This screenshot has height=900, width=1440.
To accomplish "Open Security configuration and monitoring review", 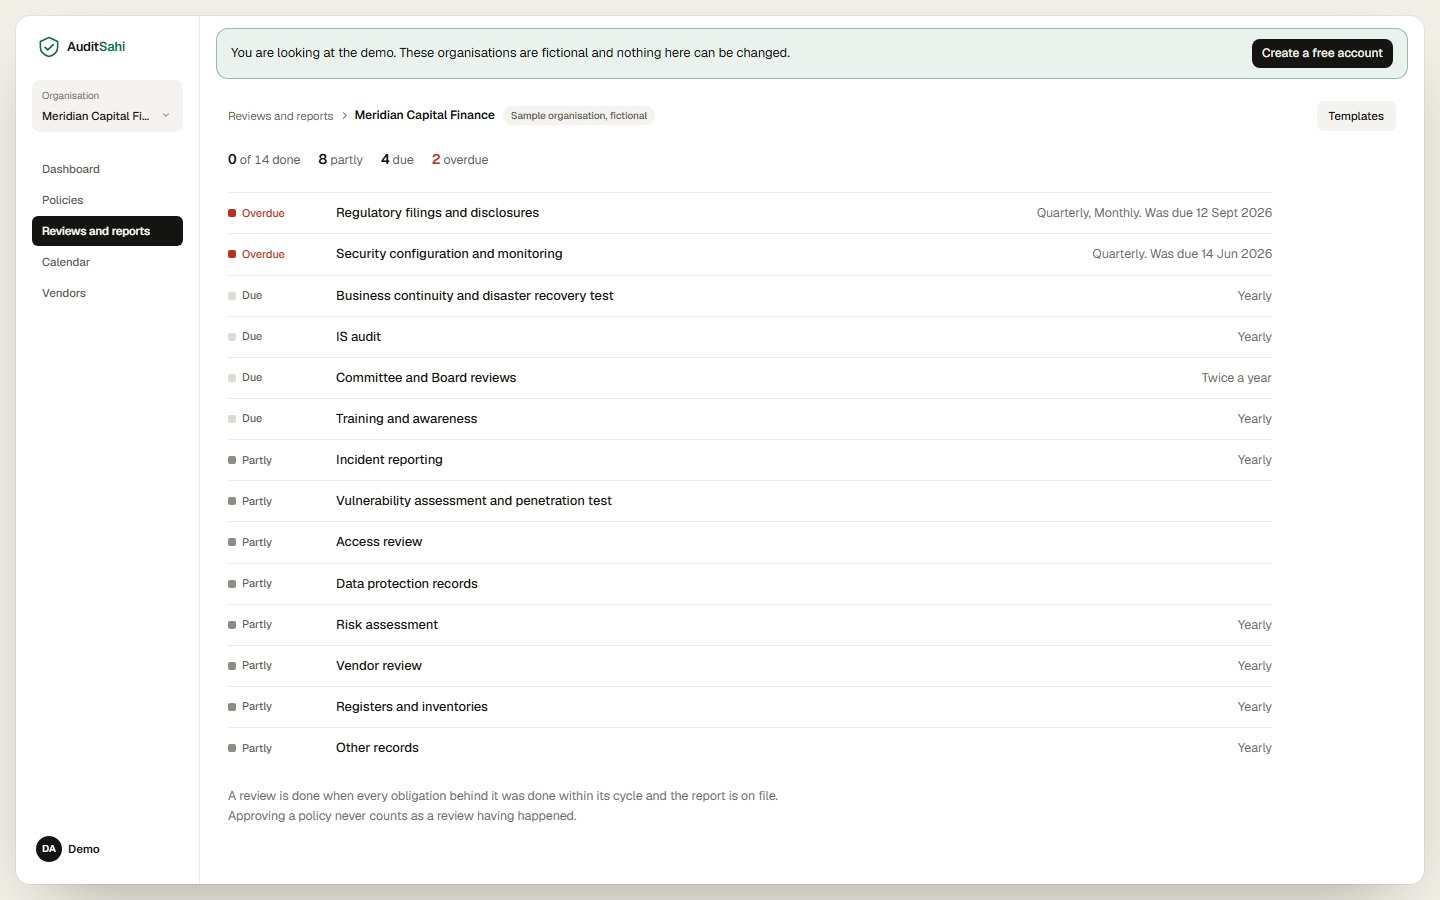I will pos(750,254).
